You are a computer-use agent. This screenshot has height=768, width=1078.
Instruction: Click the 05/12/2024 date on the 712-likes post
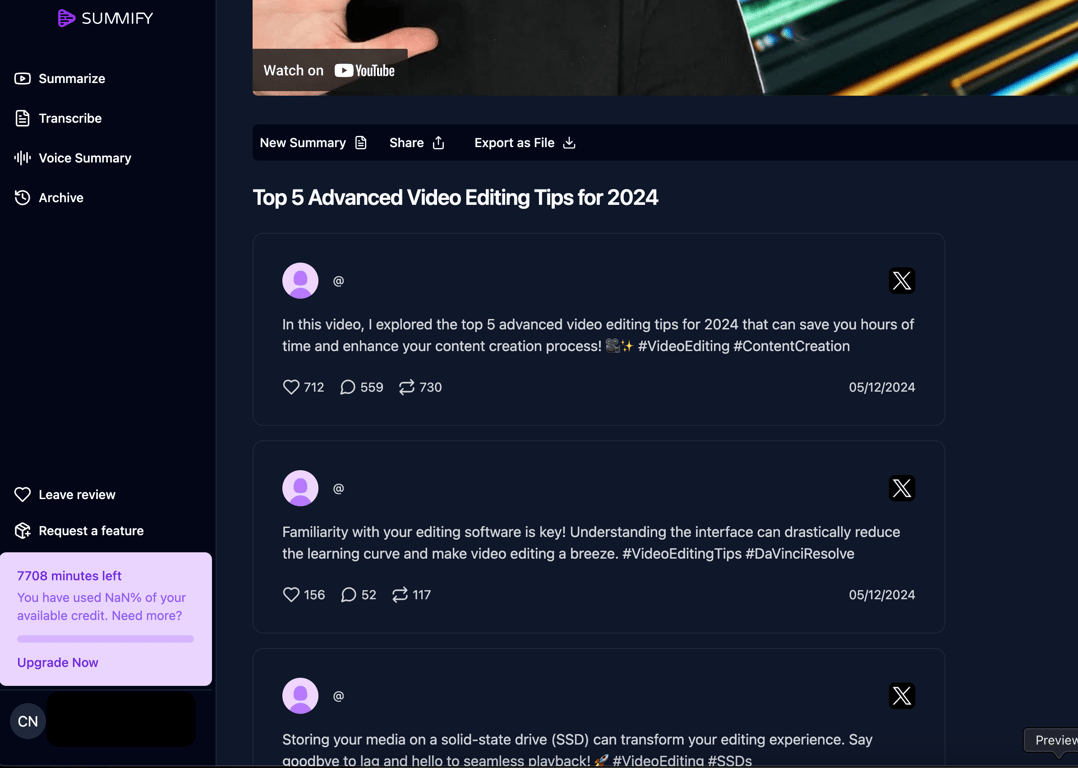(882, 387)
